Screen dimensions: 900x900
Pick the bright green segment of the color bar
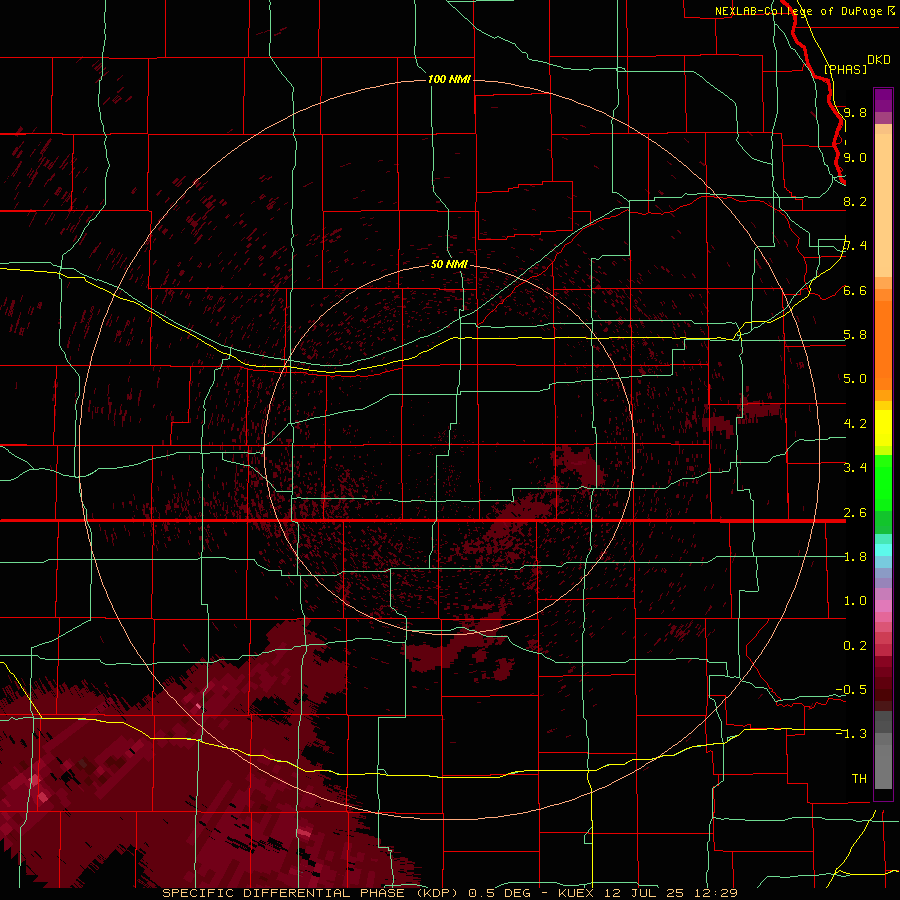[x=883, y=482]
